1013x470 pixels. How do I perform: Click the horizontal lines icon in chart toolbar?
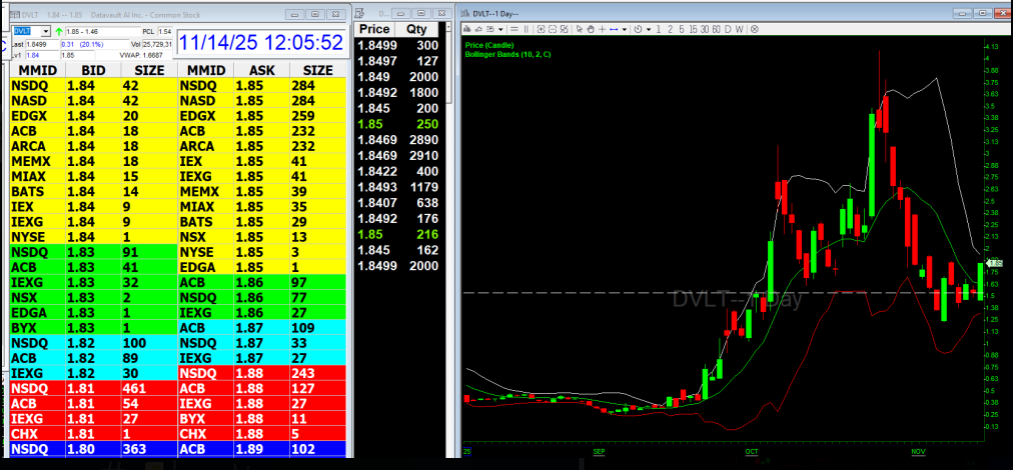coord(514,30)
